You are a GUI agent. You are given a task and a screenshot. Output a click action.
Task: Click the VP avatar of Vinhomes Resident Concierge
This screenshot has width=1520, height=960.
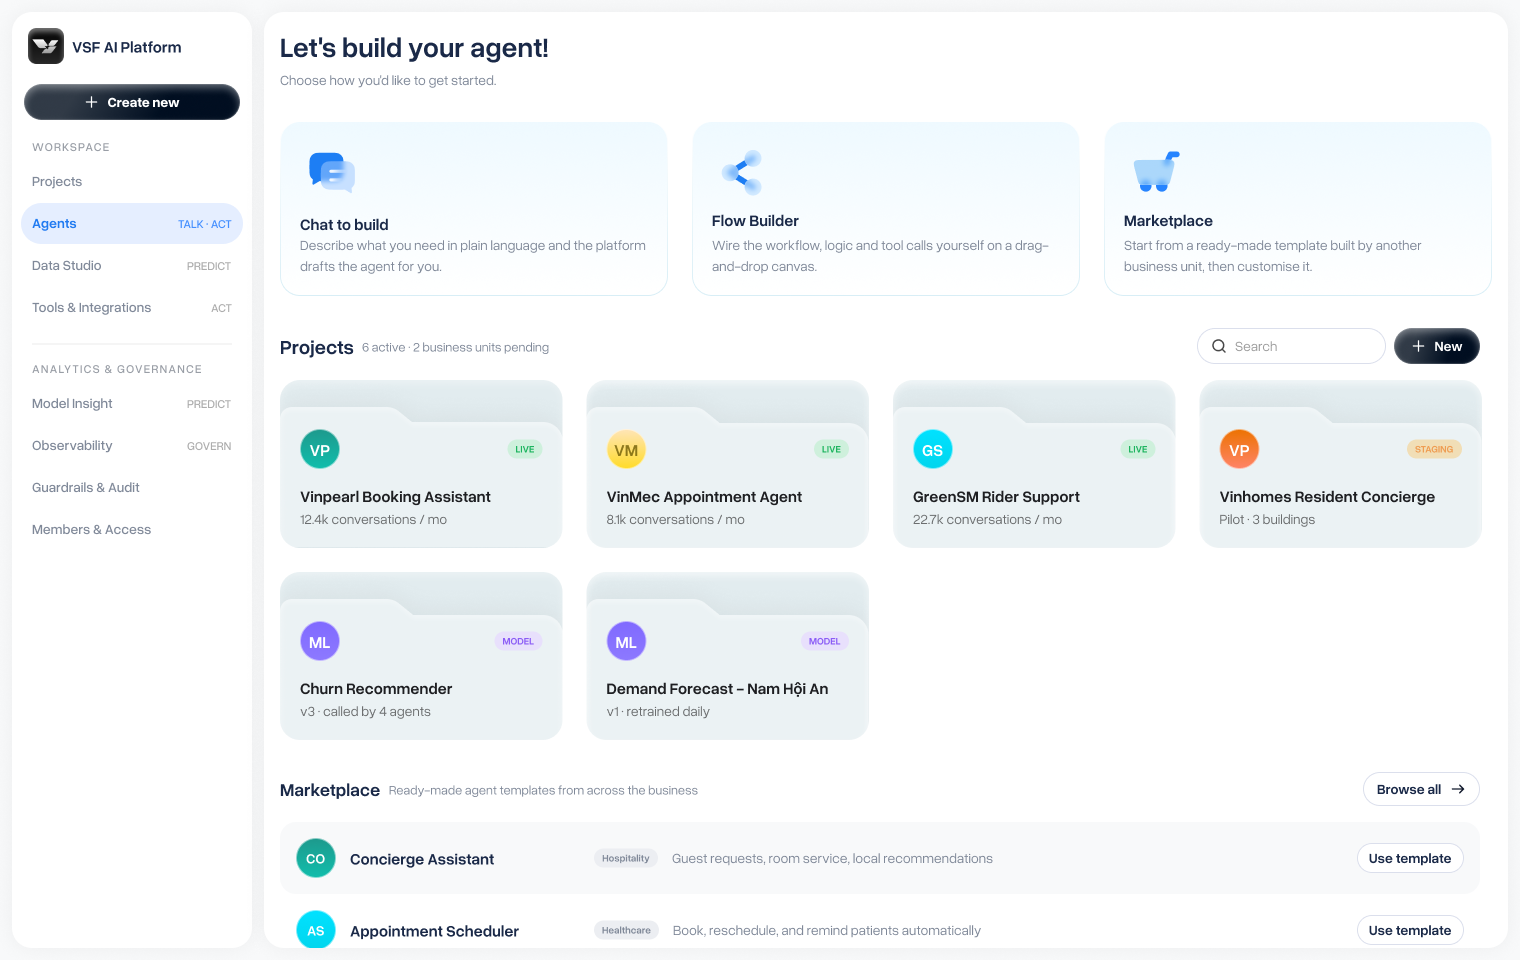1239,450
